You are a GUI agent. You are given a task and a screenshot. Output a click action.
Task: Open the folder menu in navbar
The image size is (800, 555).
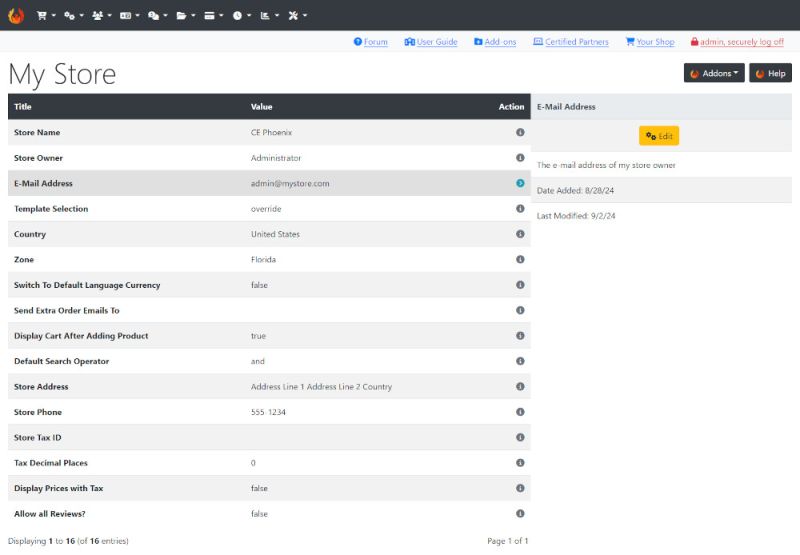coord(186,15)
